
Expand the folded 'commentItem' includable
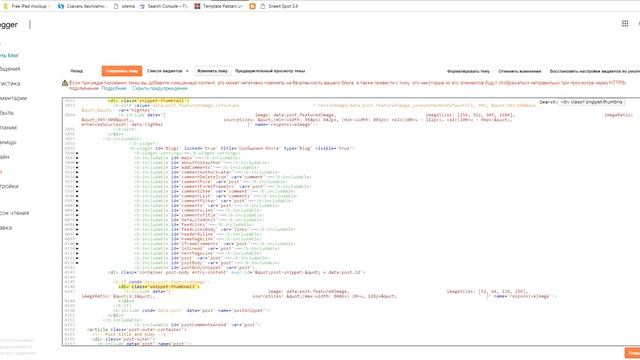click(x=77, y=191)
